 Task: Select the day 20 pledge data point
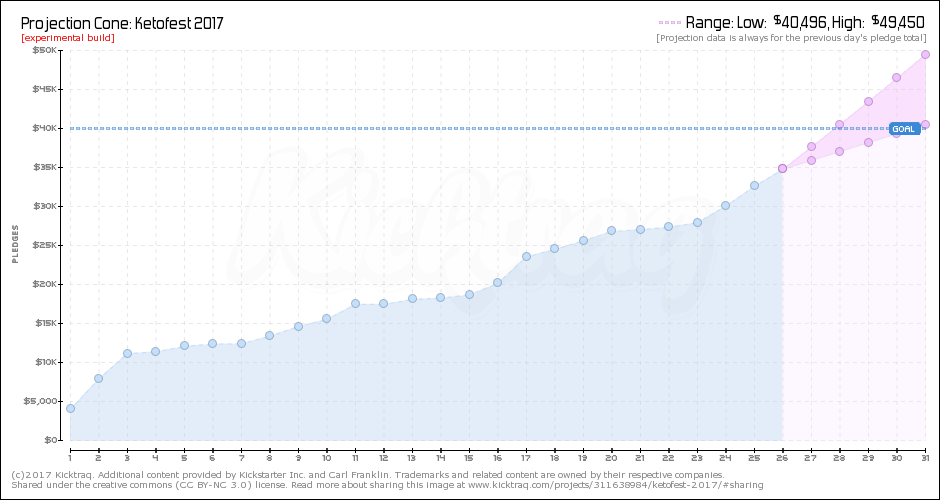coord(611,230)
